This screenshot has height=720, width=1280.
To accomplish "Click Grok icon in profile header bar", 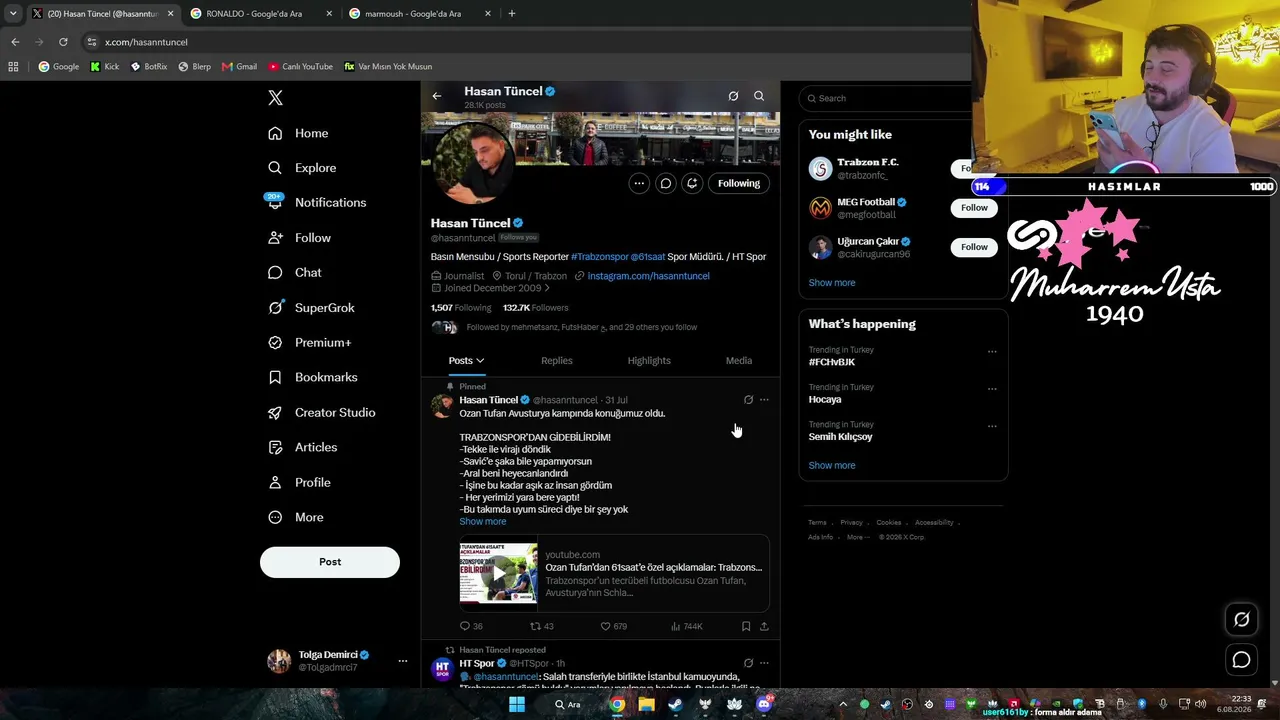I will 733,96.
